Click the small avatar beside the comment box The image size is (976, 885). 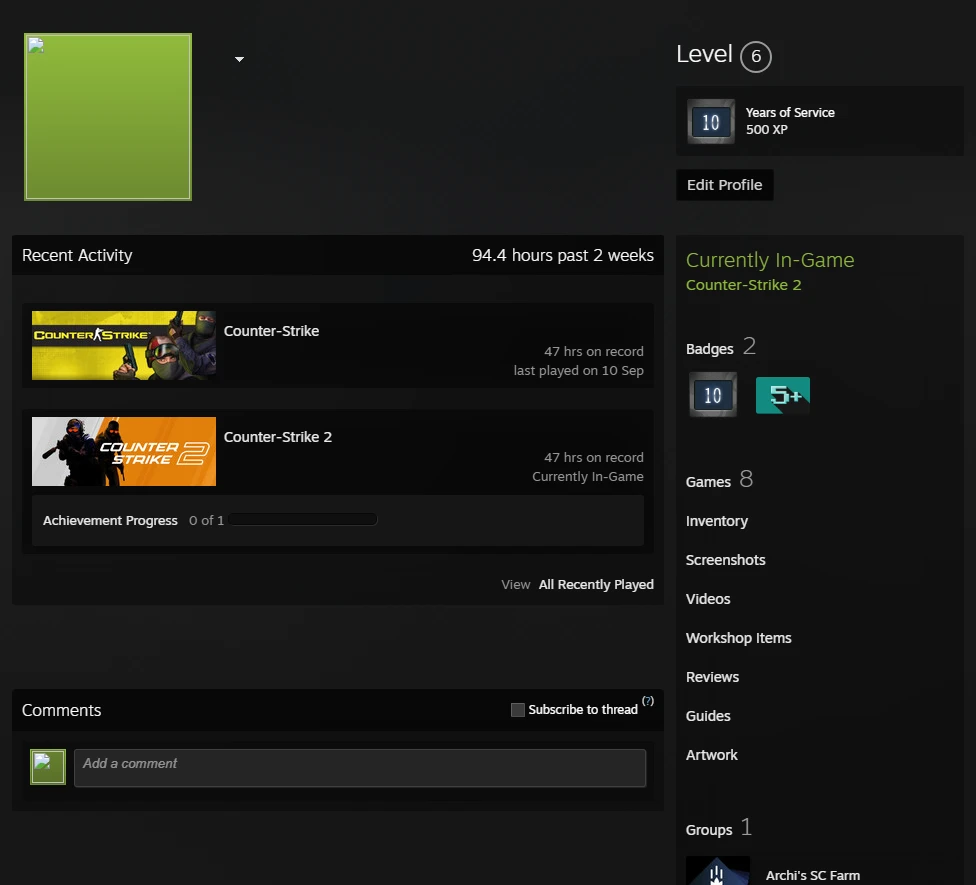pos(48,767)
